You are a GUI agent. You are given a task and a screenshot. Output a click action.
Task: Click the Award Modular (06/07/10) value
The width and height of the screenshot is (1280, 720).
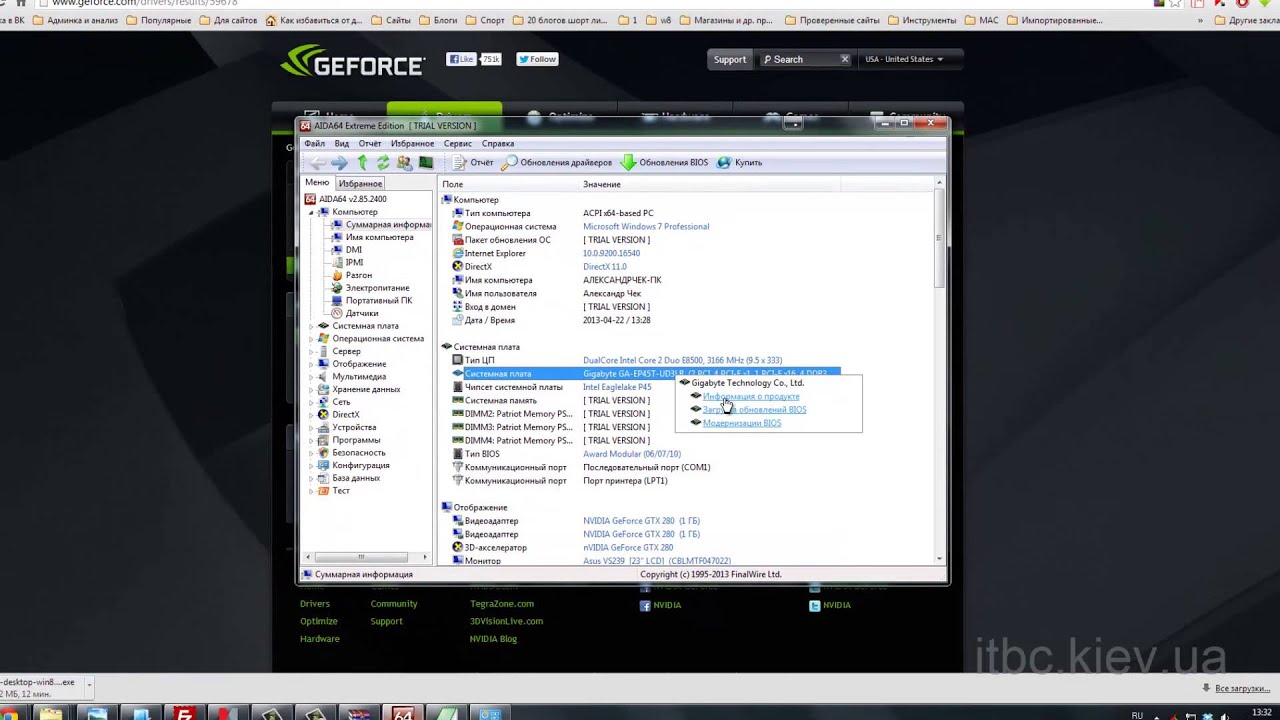(x=632, y=454)
